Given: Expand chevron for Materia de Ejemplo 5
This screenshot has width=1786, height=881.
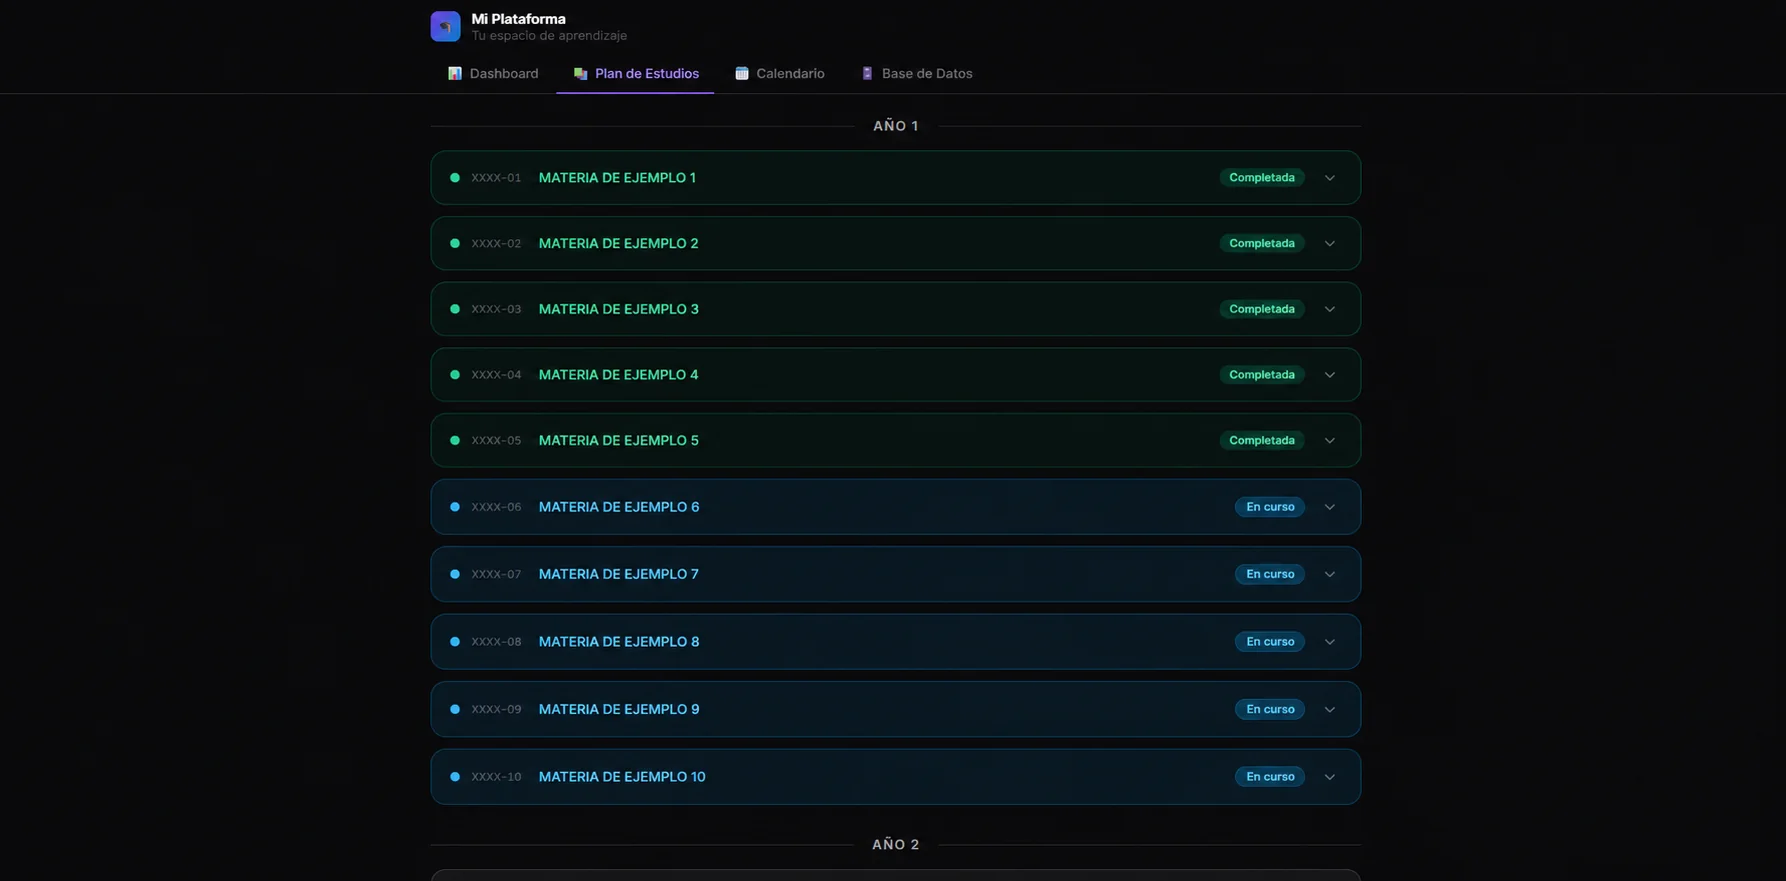Looking at the screenshot, I should tap(1330, 440).
